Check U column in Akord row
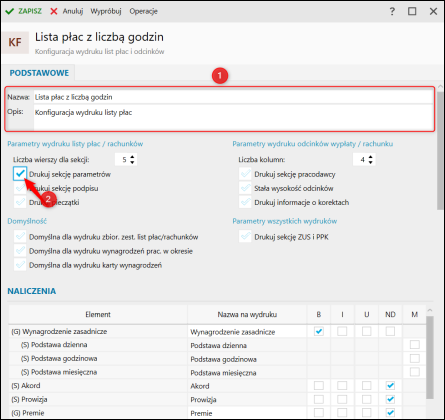Screen dimensions: 445x420 click(x=366, y=386)
